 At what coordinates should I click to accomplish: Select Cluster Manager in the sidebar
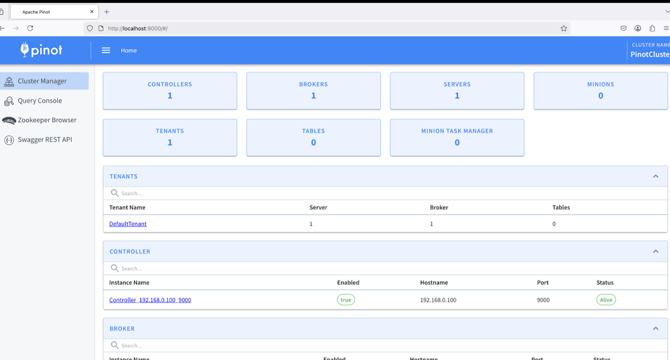click(44, 81)
